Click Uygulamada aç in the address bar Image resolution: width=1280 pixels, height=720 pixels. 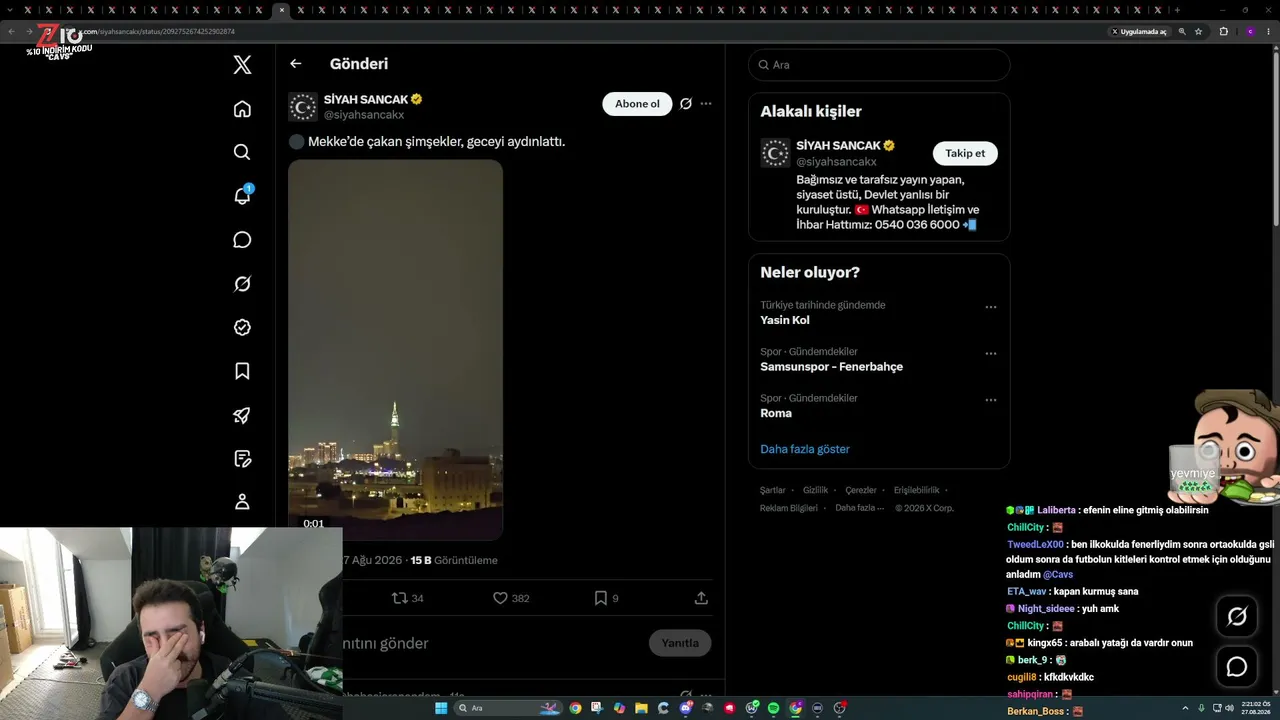(1139, 32)
